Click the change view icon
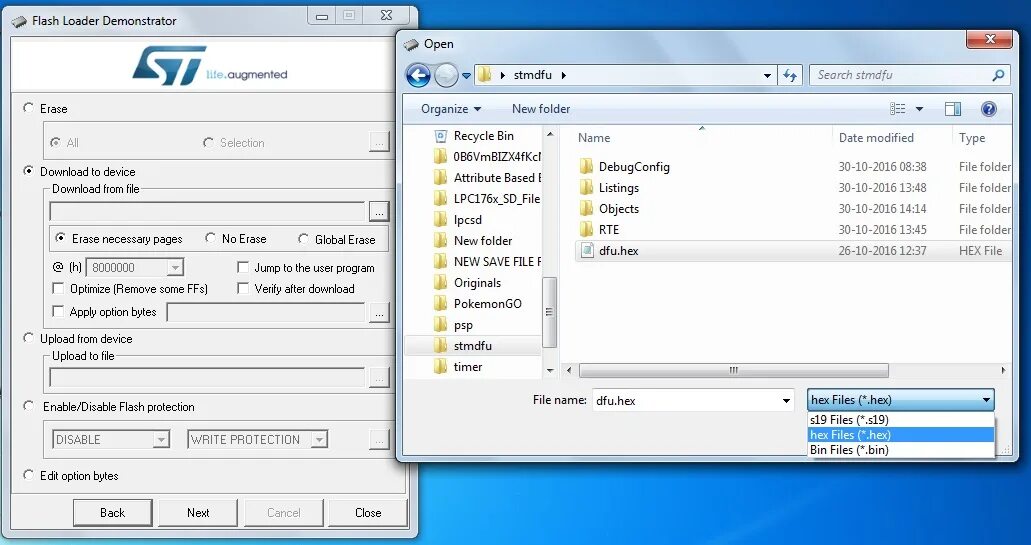 [898, 109]
